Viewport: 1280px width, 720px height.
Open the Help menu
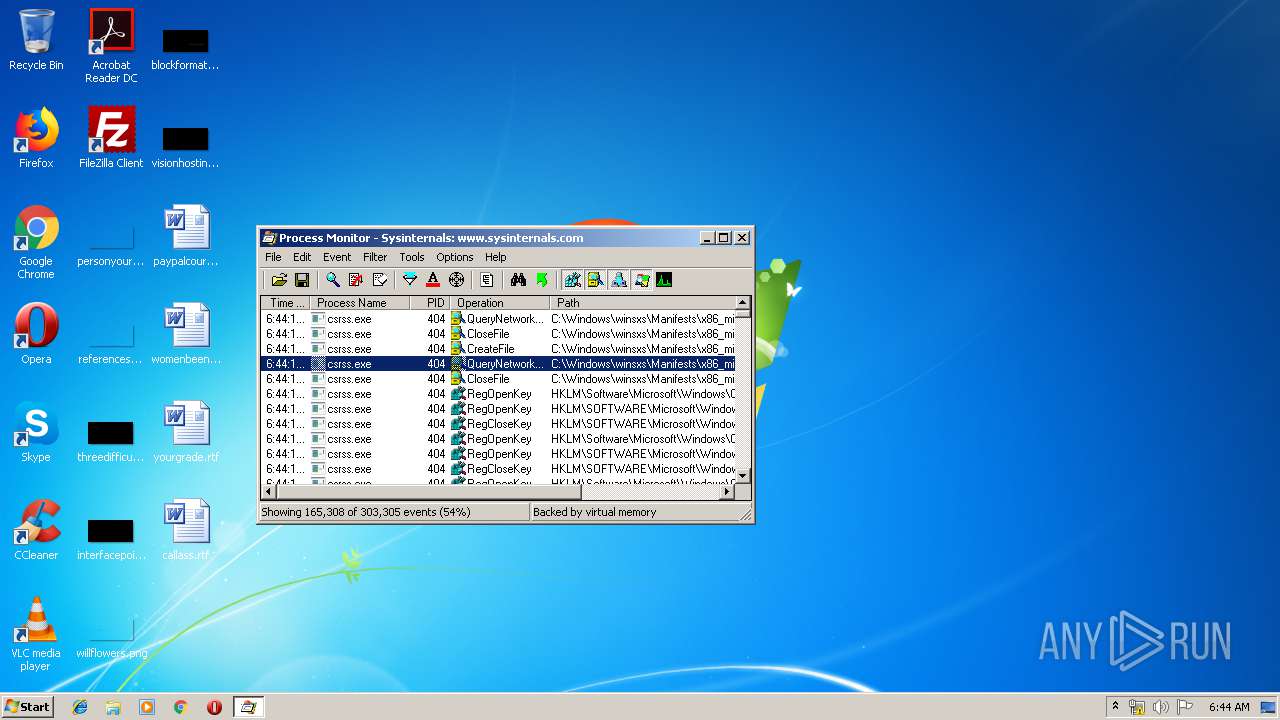[496, 257]
